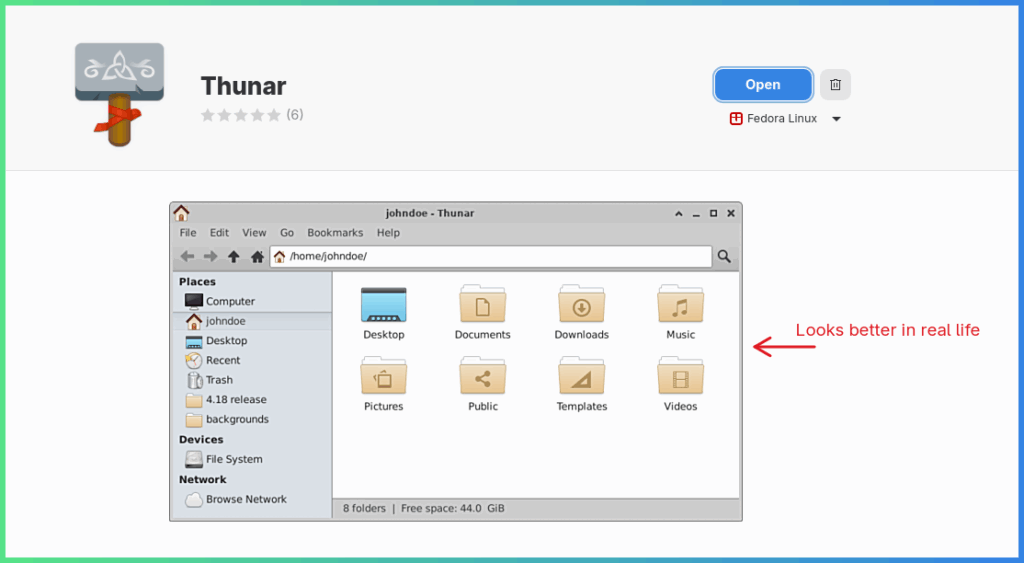Viewport: 1024px width, 563px height.
Task: Click the trash uninstall icon beside Open
Action: coord(835,85)
